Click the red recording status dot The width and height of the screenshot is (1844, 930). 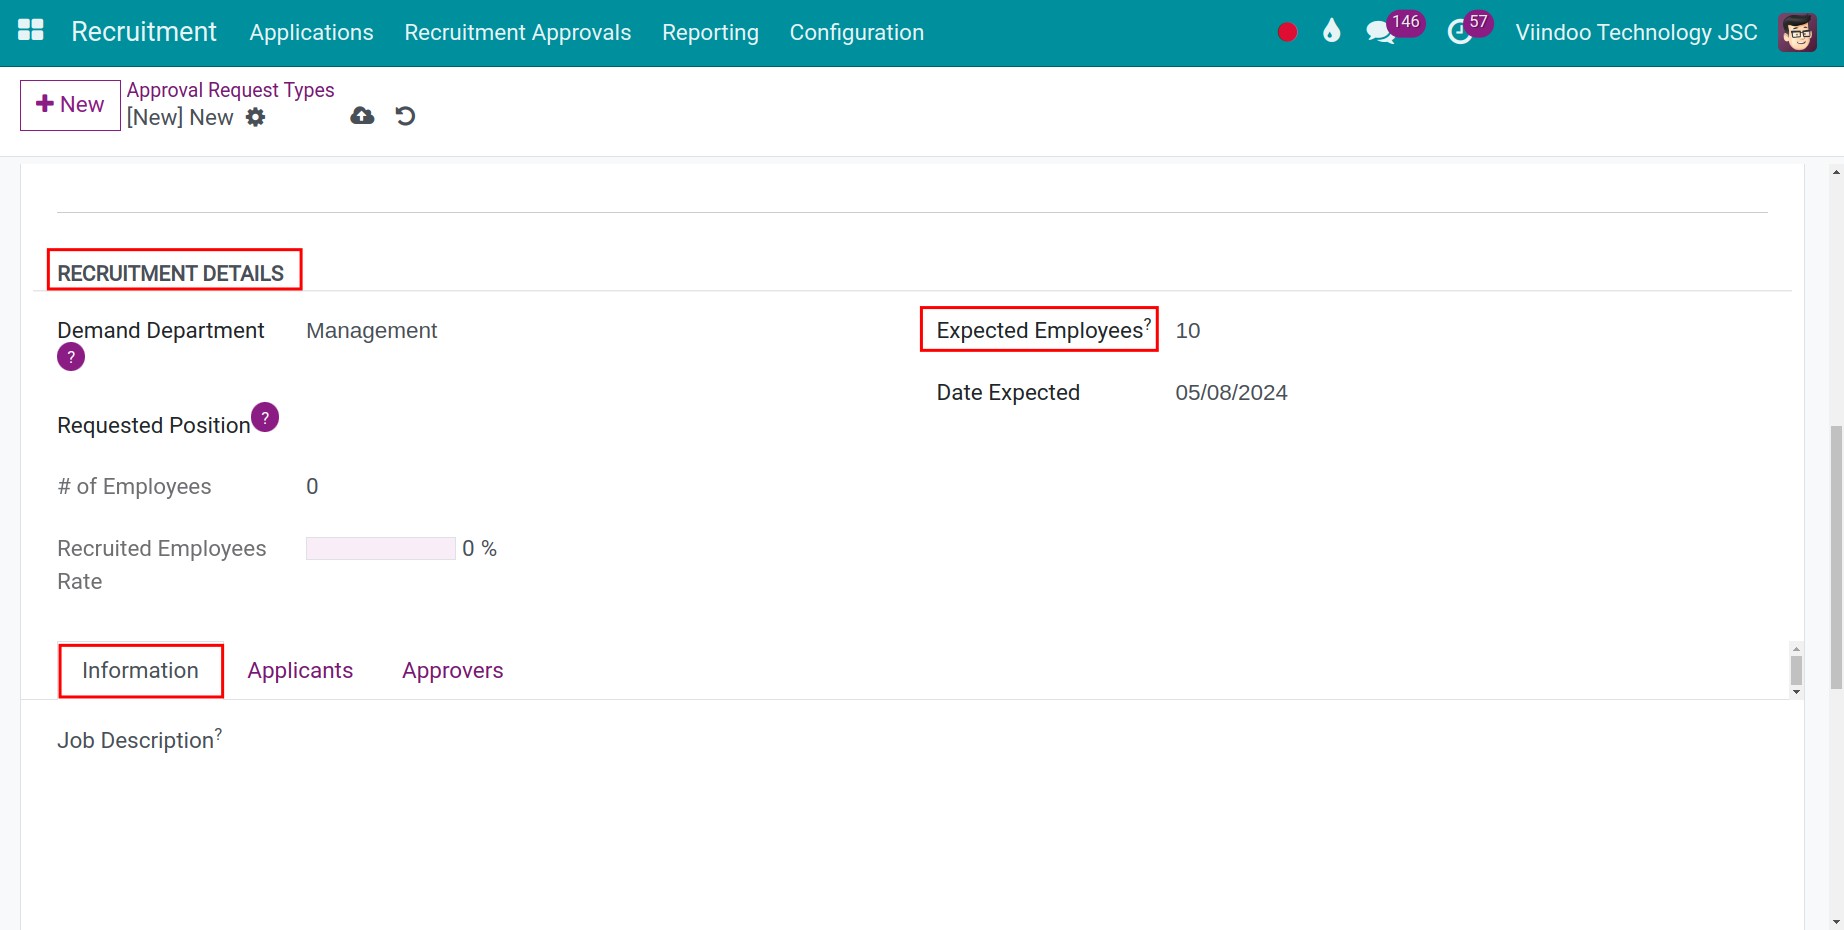[x=1286, y=32]
